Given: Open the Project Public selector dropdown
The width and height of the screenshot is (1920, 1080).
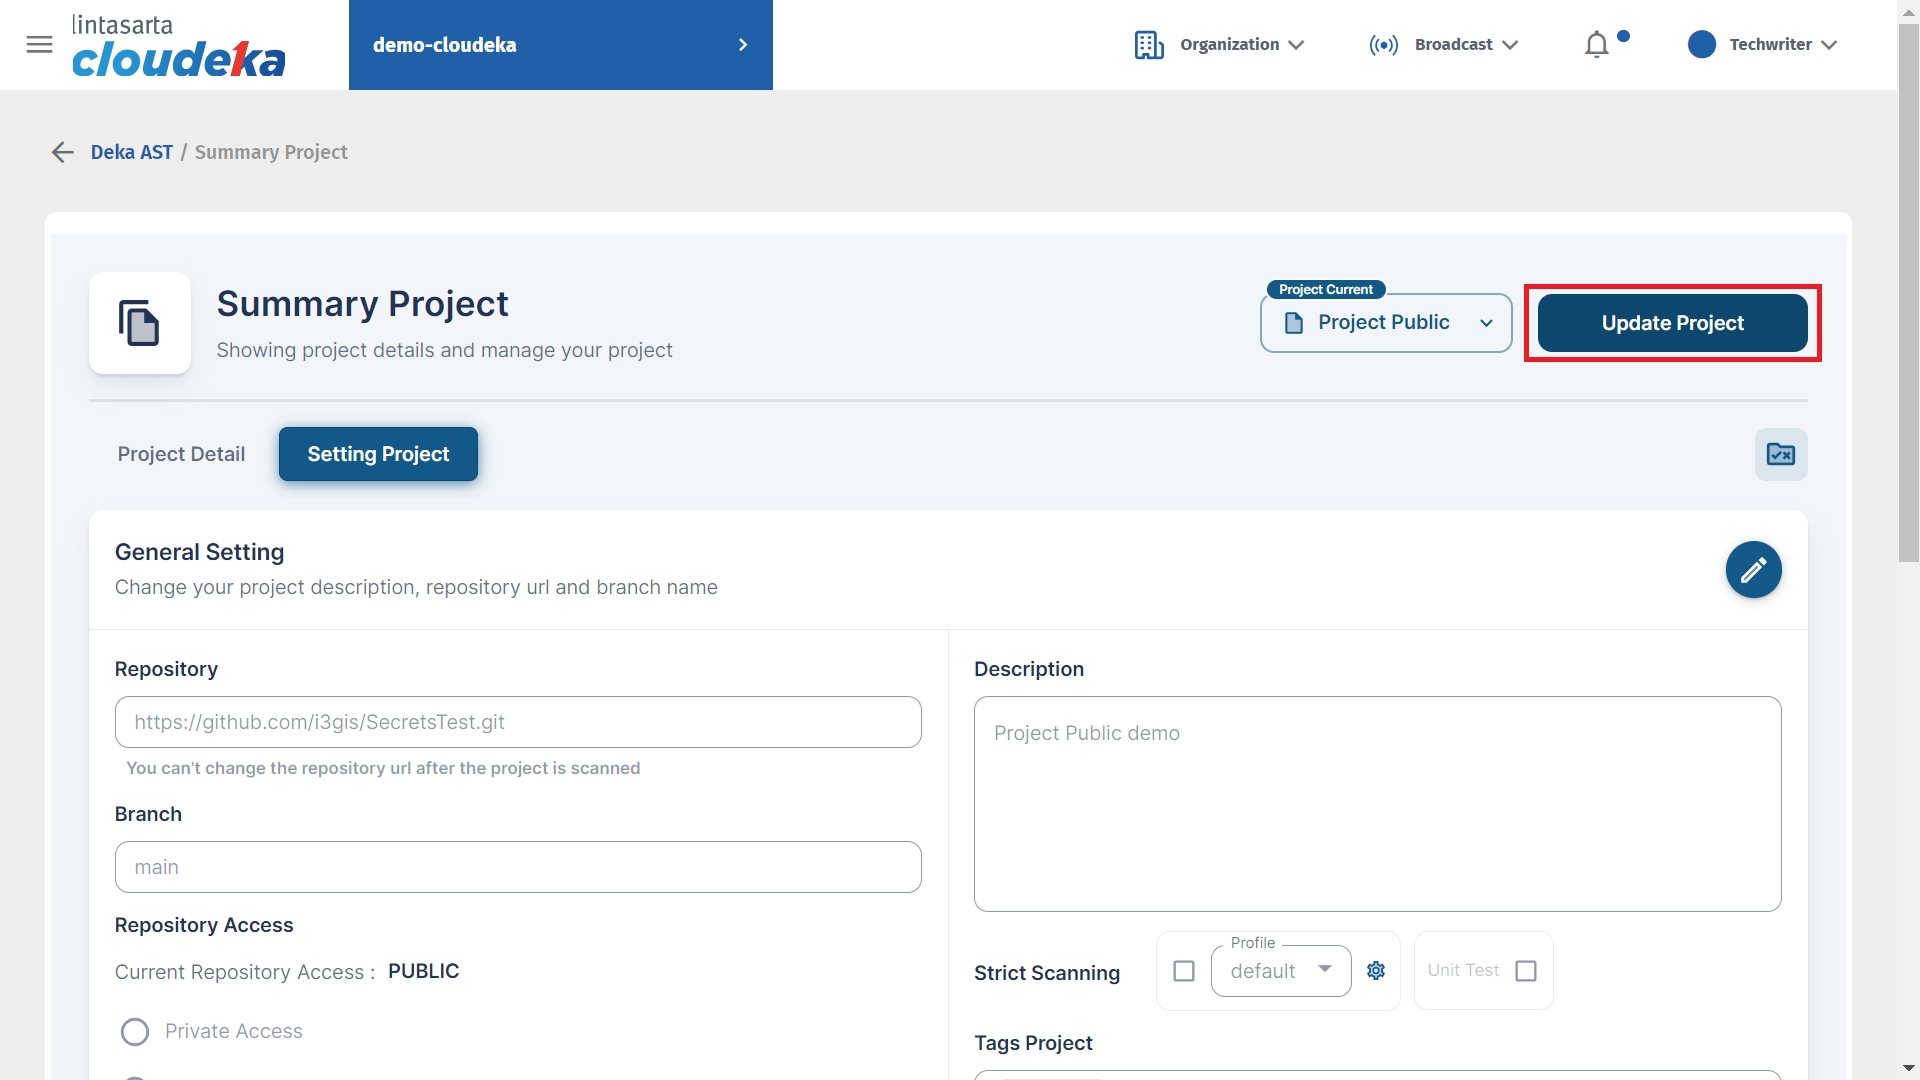Looking at the screenshot, I should (1386, 323).
